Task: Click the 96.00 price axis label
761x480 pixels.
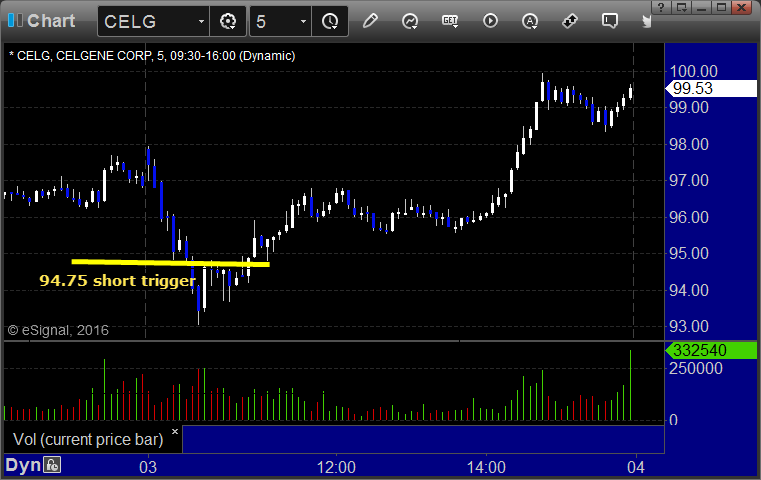Action: [689, 217]
